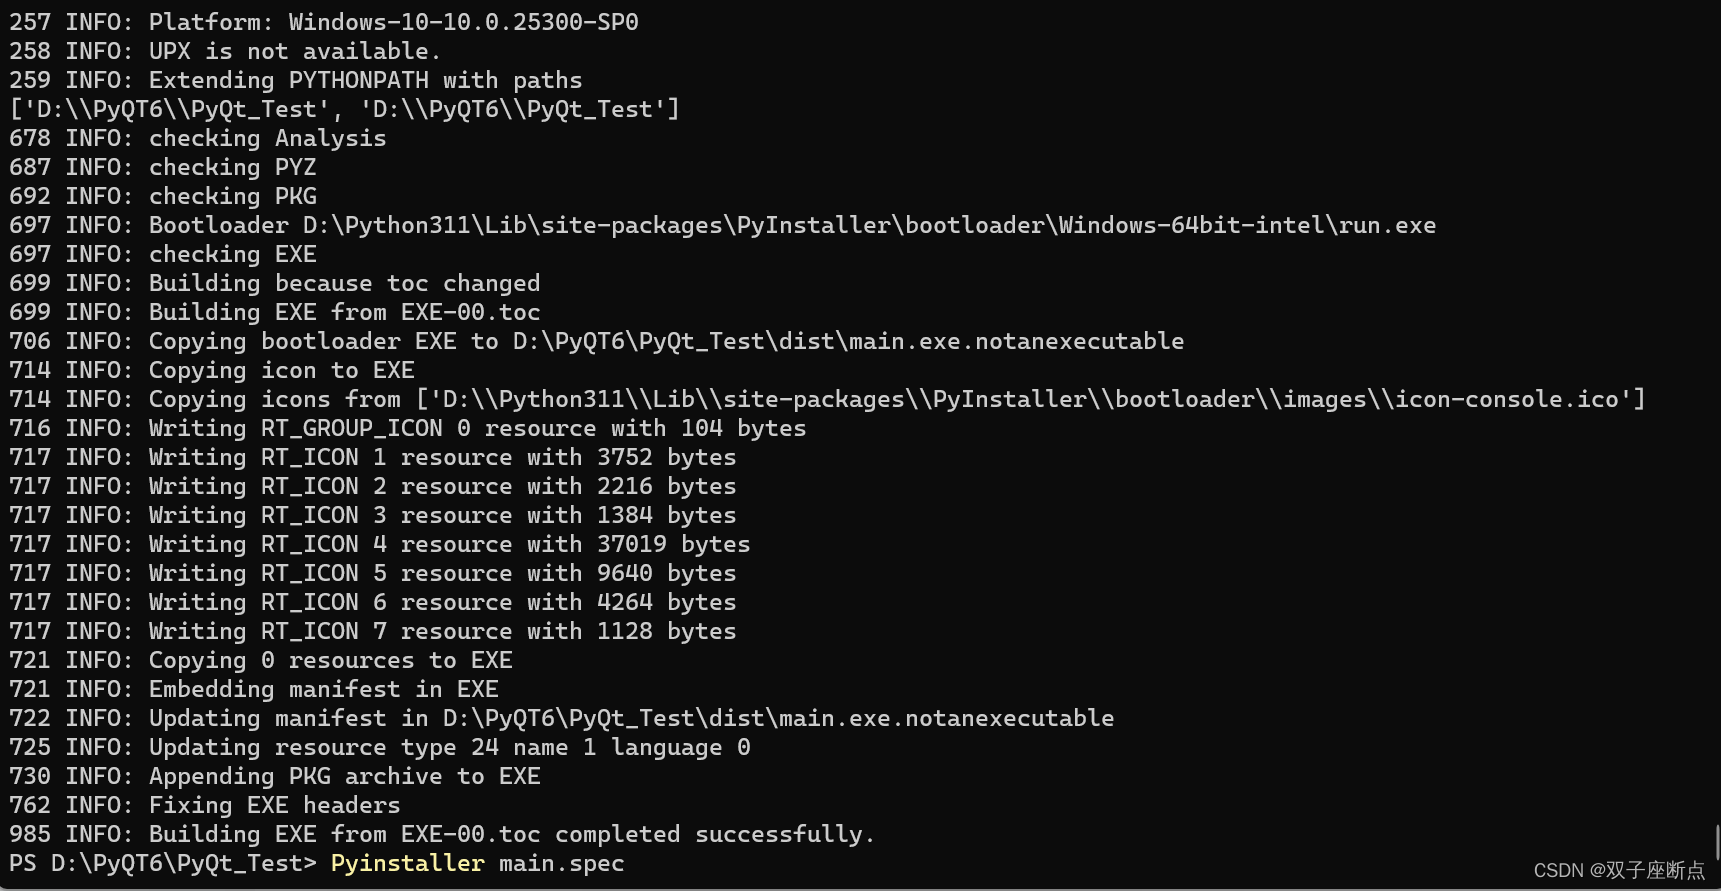Click the Pyinstaller command in the prompt
The width and height of the screenshot is (1721, 891).
click(x=407, y=863)
